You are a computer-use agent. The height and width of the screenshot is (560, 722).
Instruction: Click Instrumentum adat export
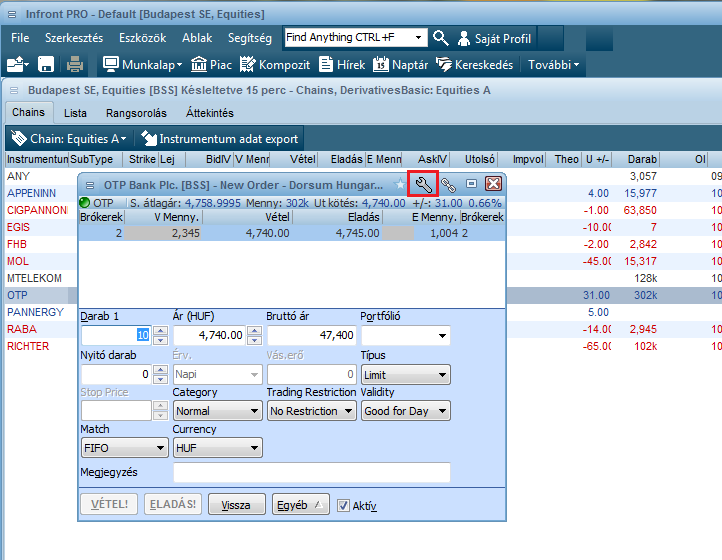(x=219, y=139)
